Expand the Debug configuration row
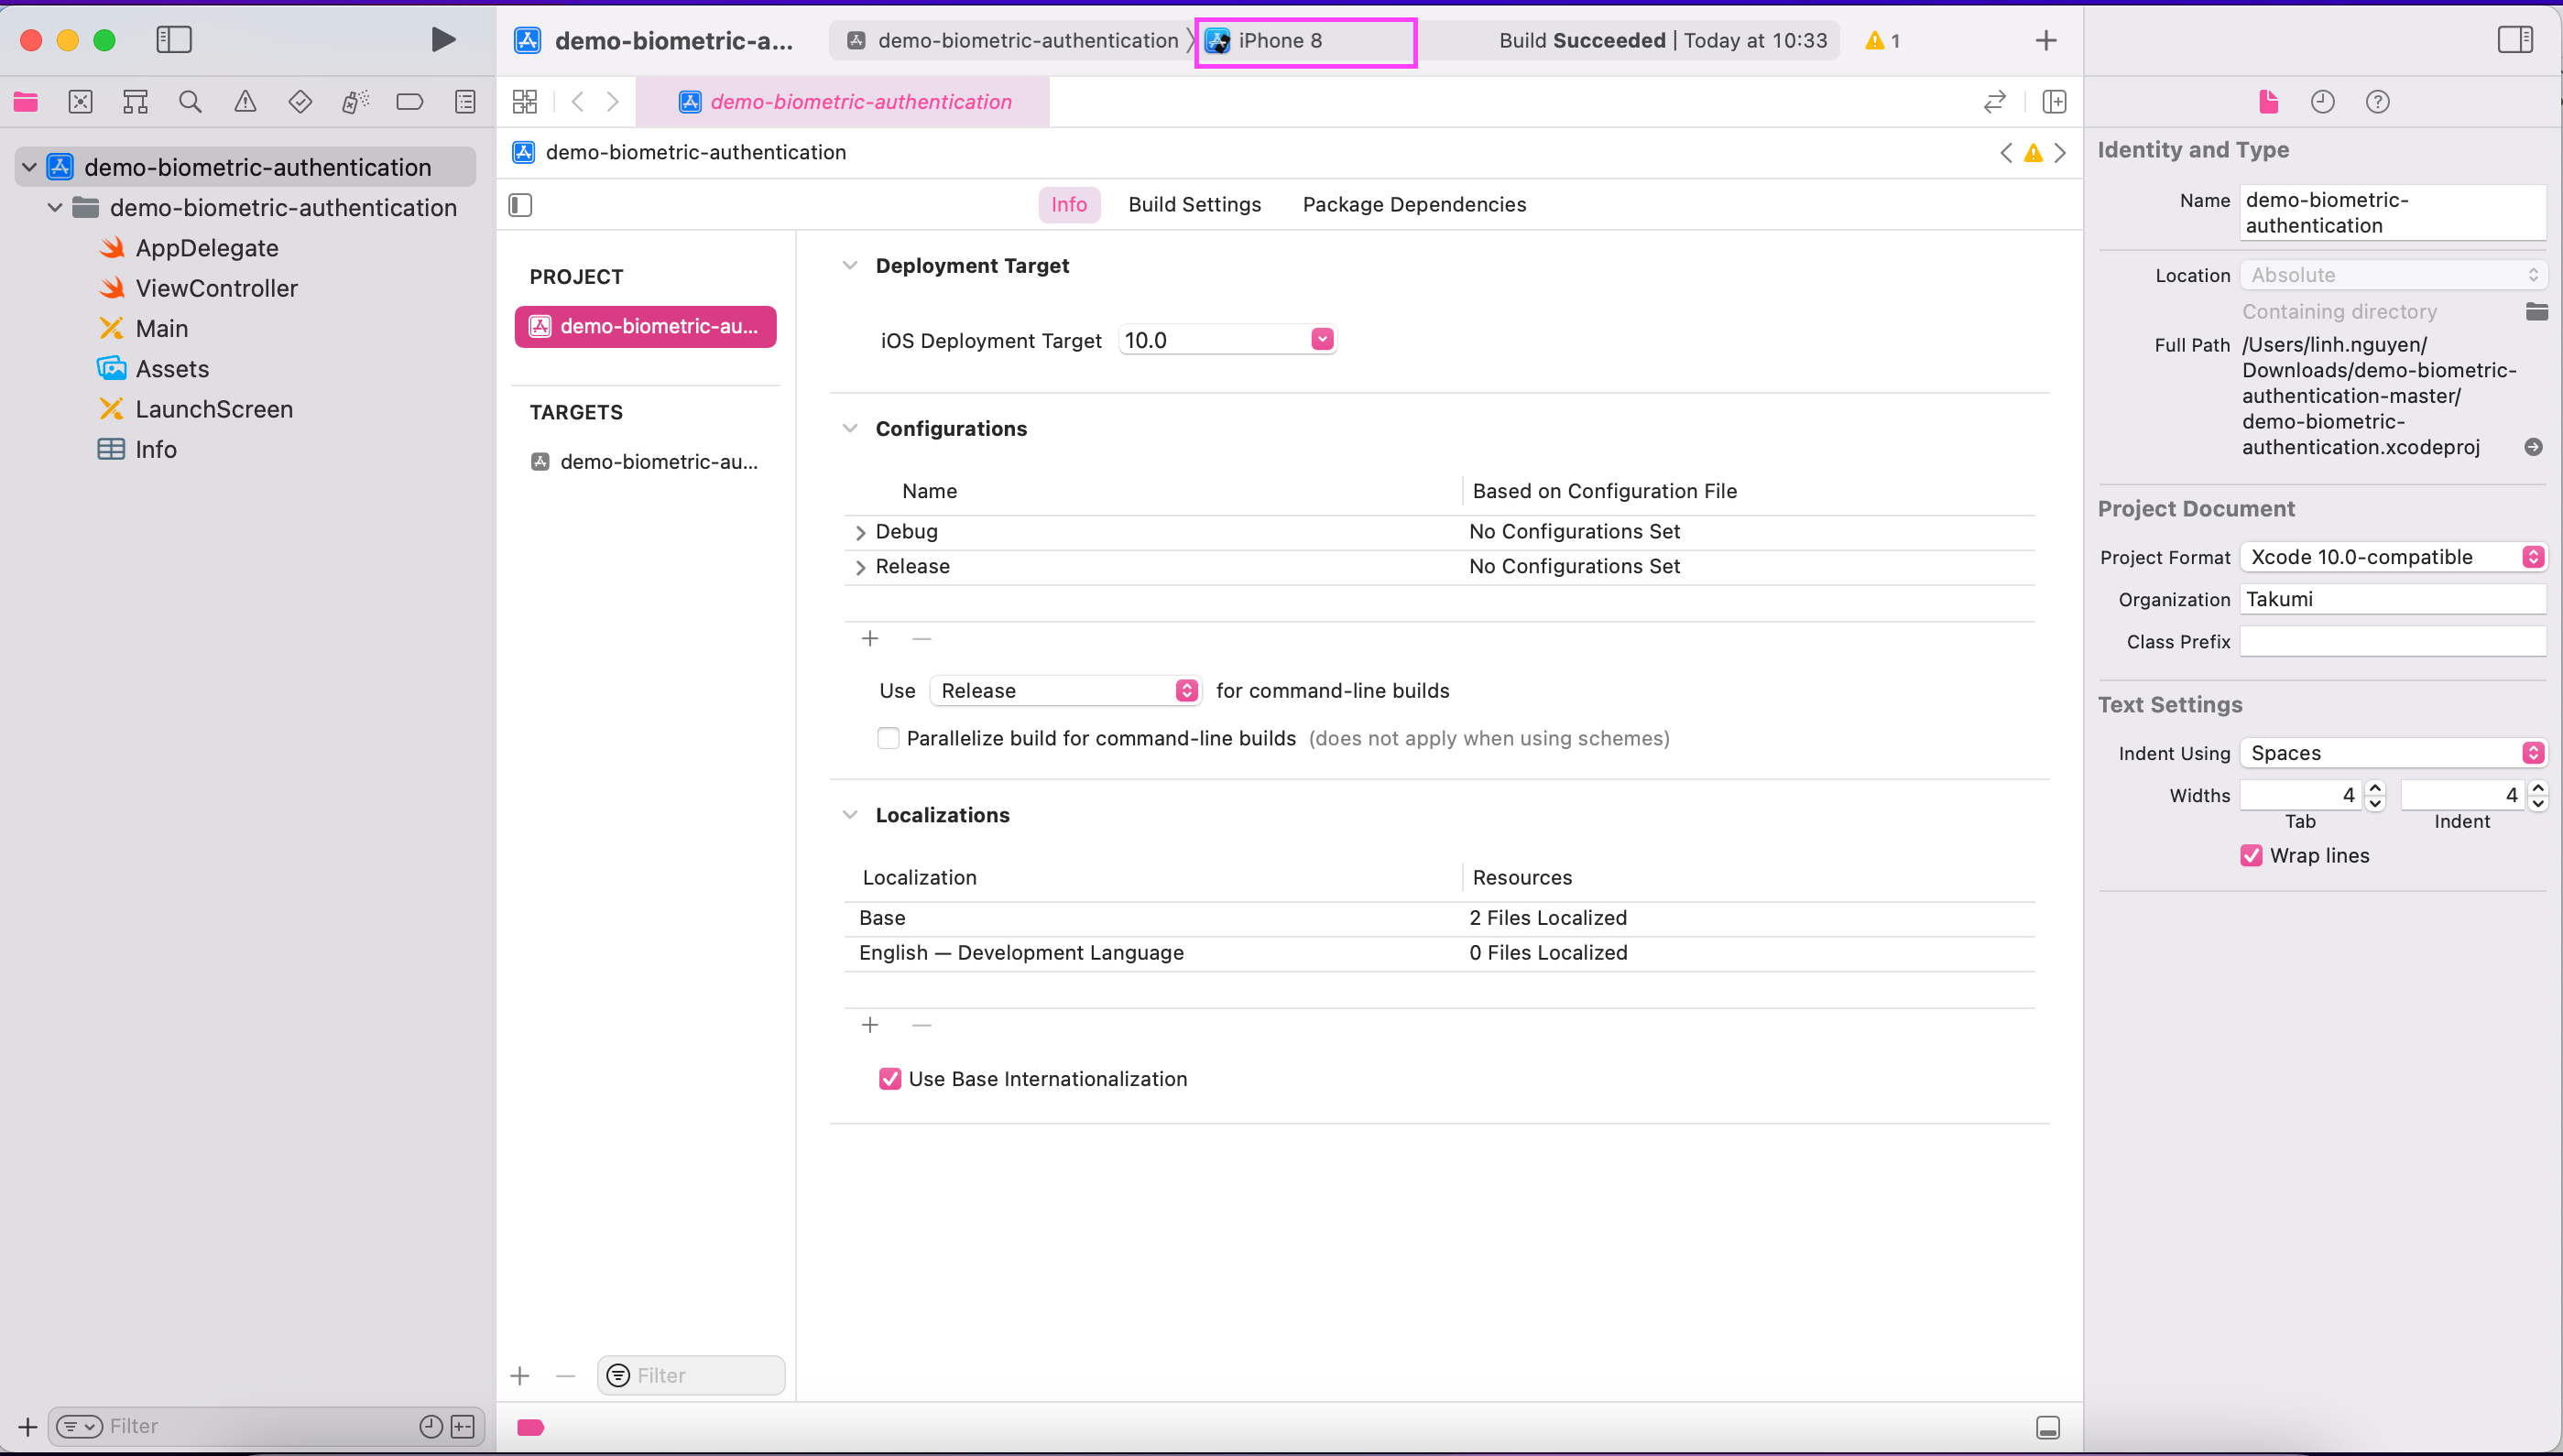Image resolution: width=2563 pixels, height=1456 pixels. 861,531
